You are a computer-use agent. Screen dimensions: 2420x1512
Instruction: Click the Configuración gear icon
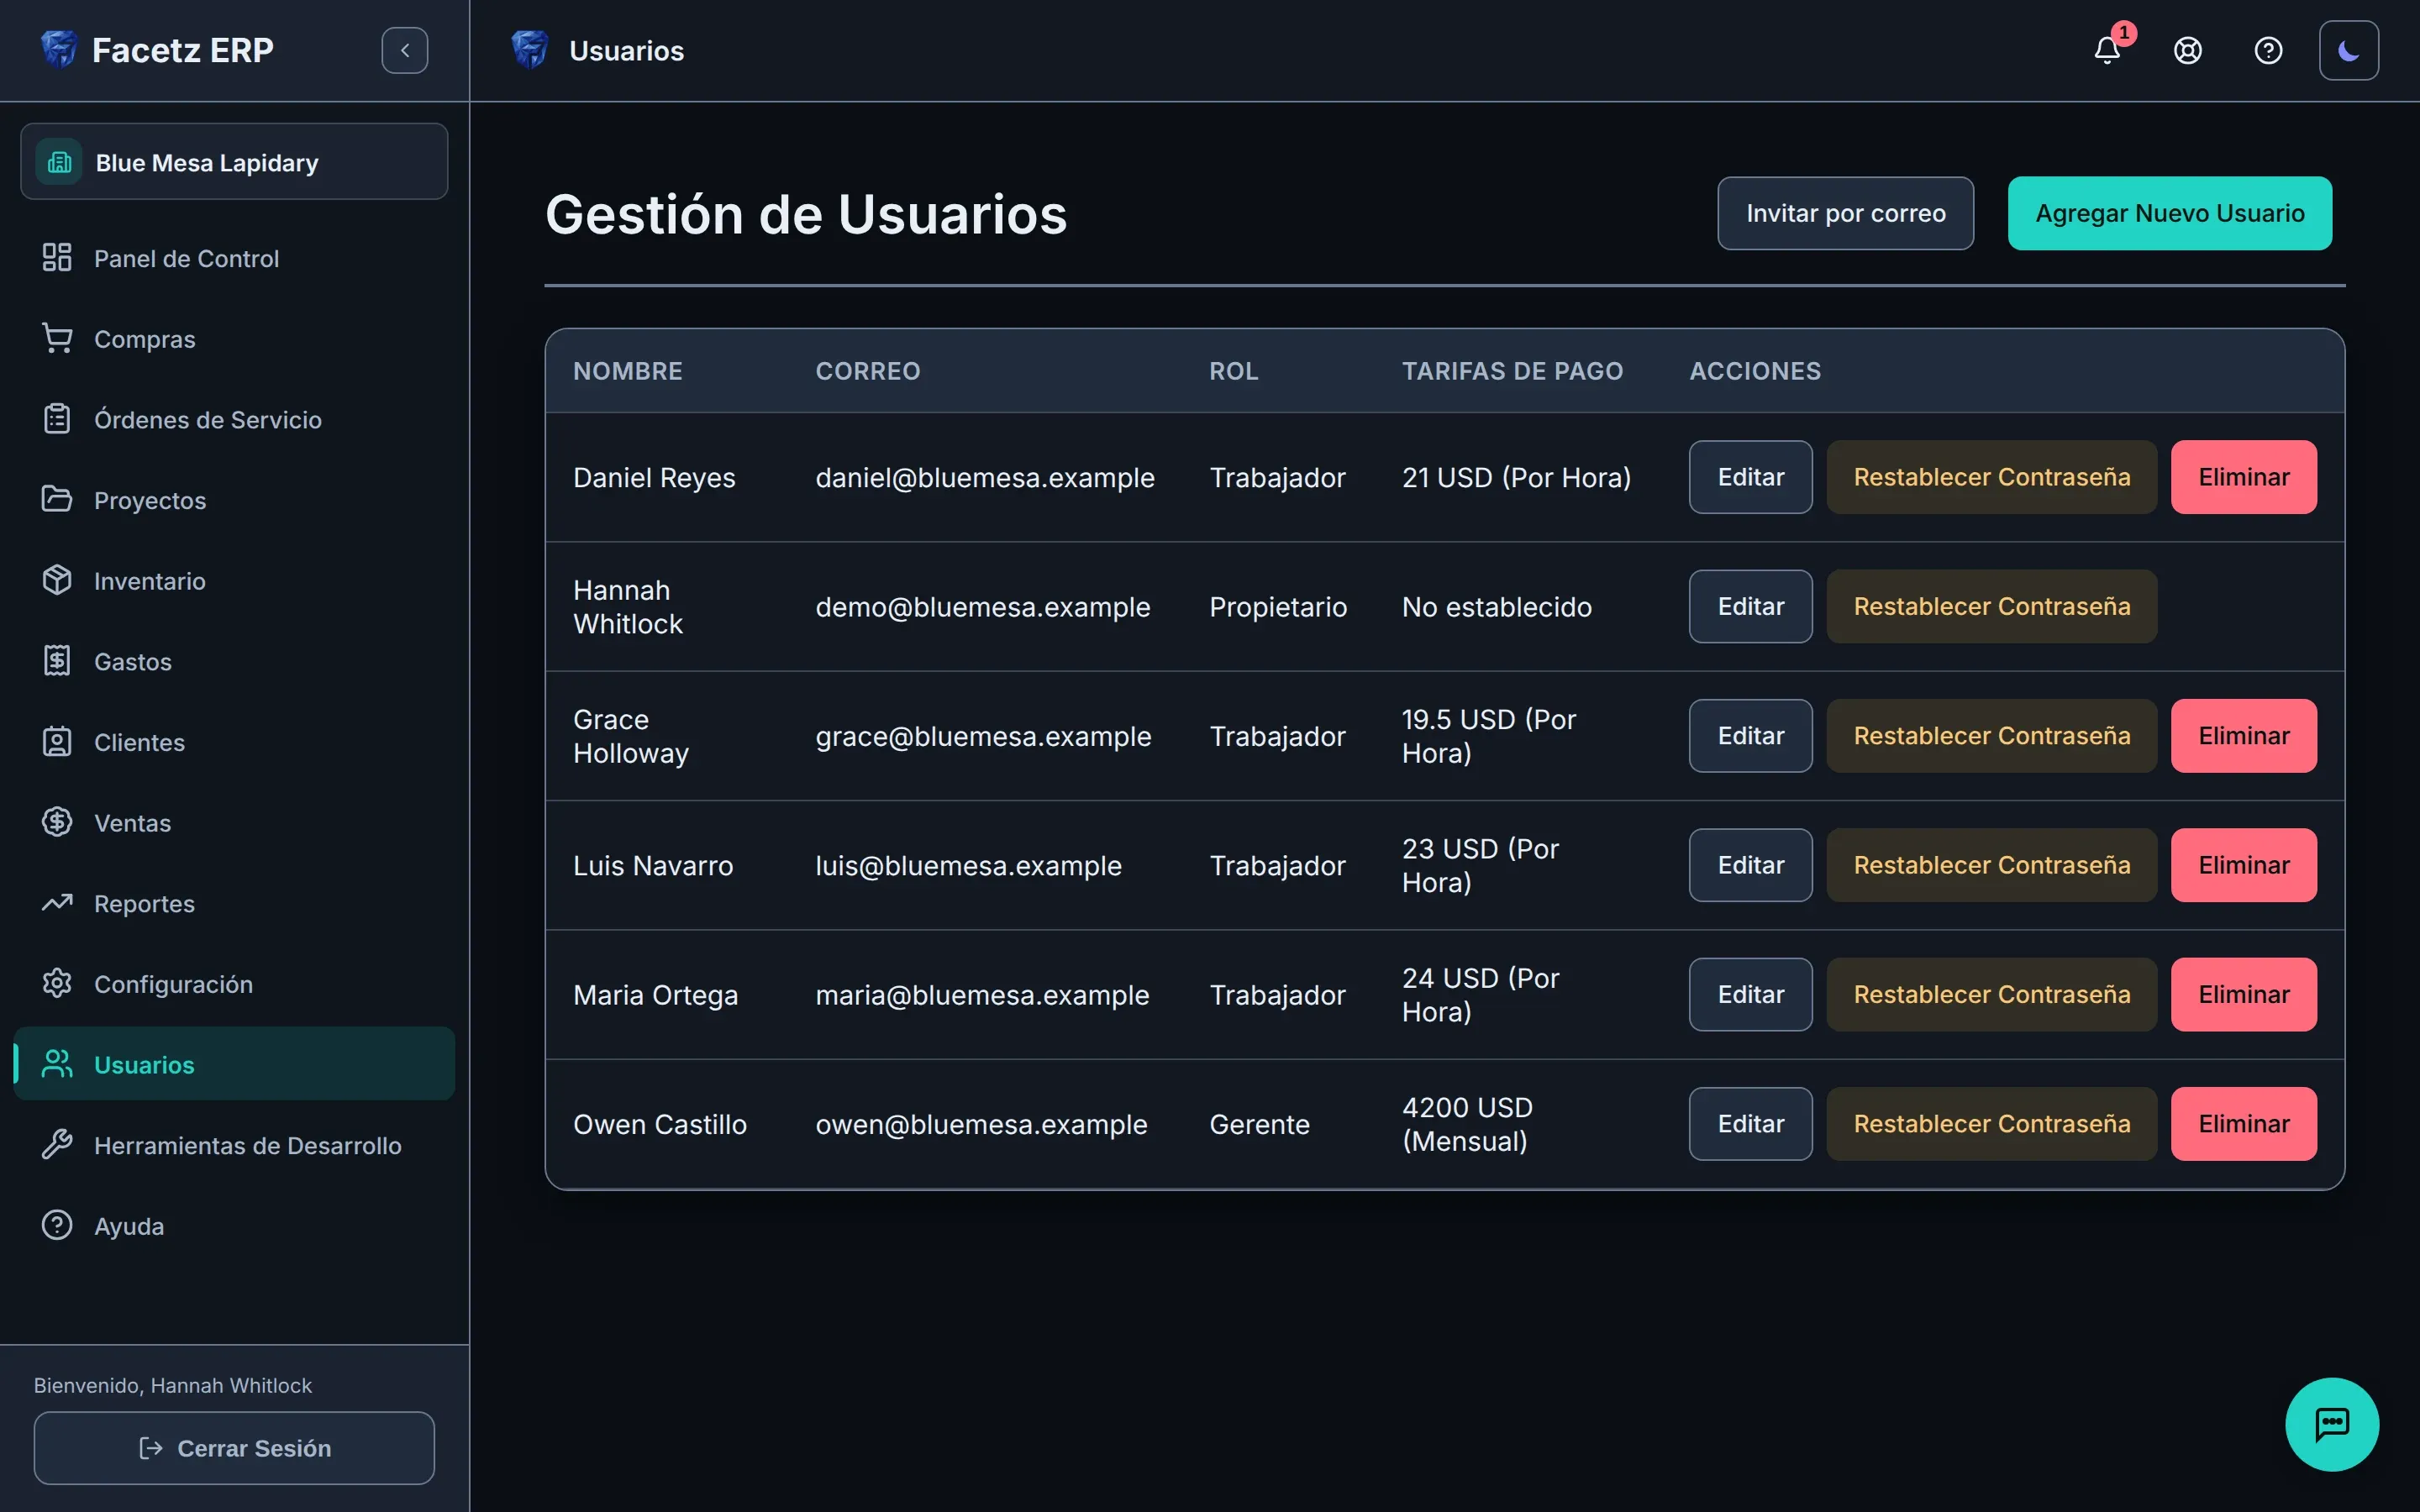[x=57, y=984]
